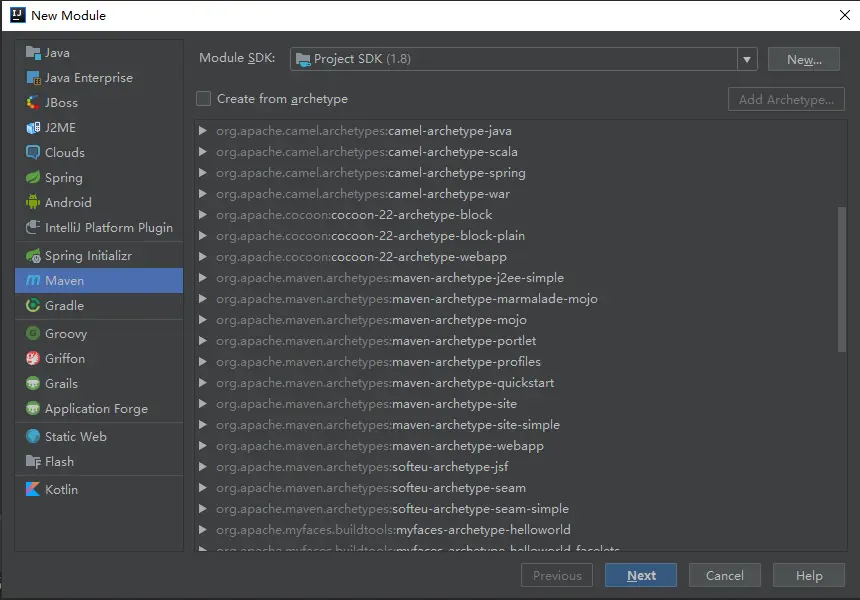Click the archetype list vertical scrollbar
Image resolution: width=860 pixels, height=600 pixels.
(842, 278)
